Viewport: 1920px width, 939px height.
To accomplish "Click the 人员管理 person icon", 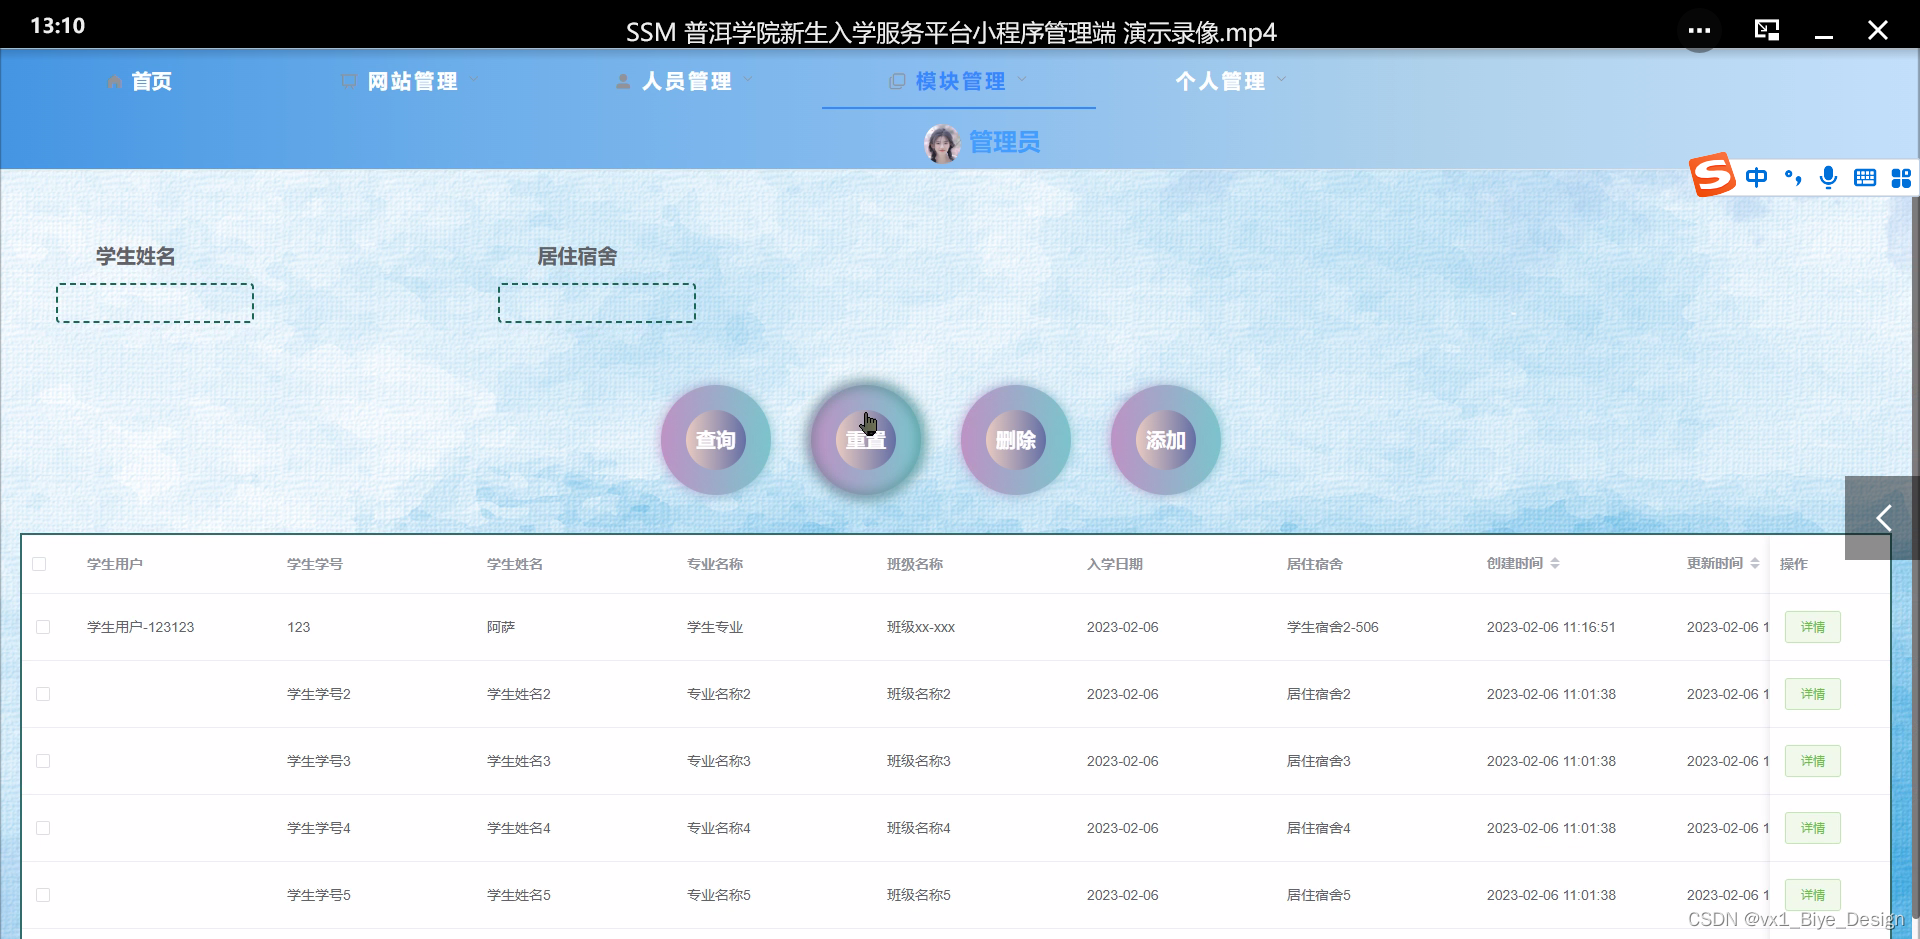I will (x=623, y=81).
